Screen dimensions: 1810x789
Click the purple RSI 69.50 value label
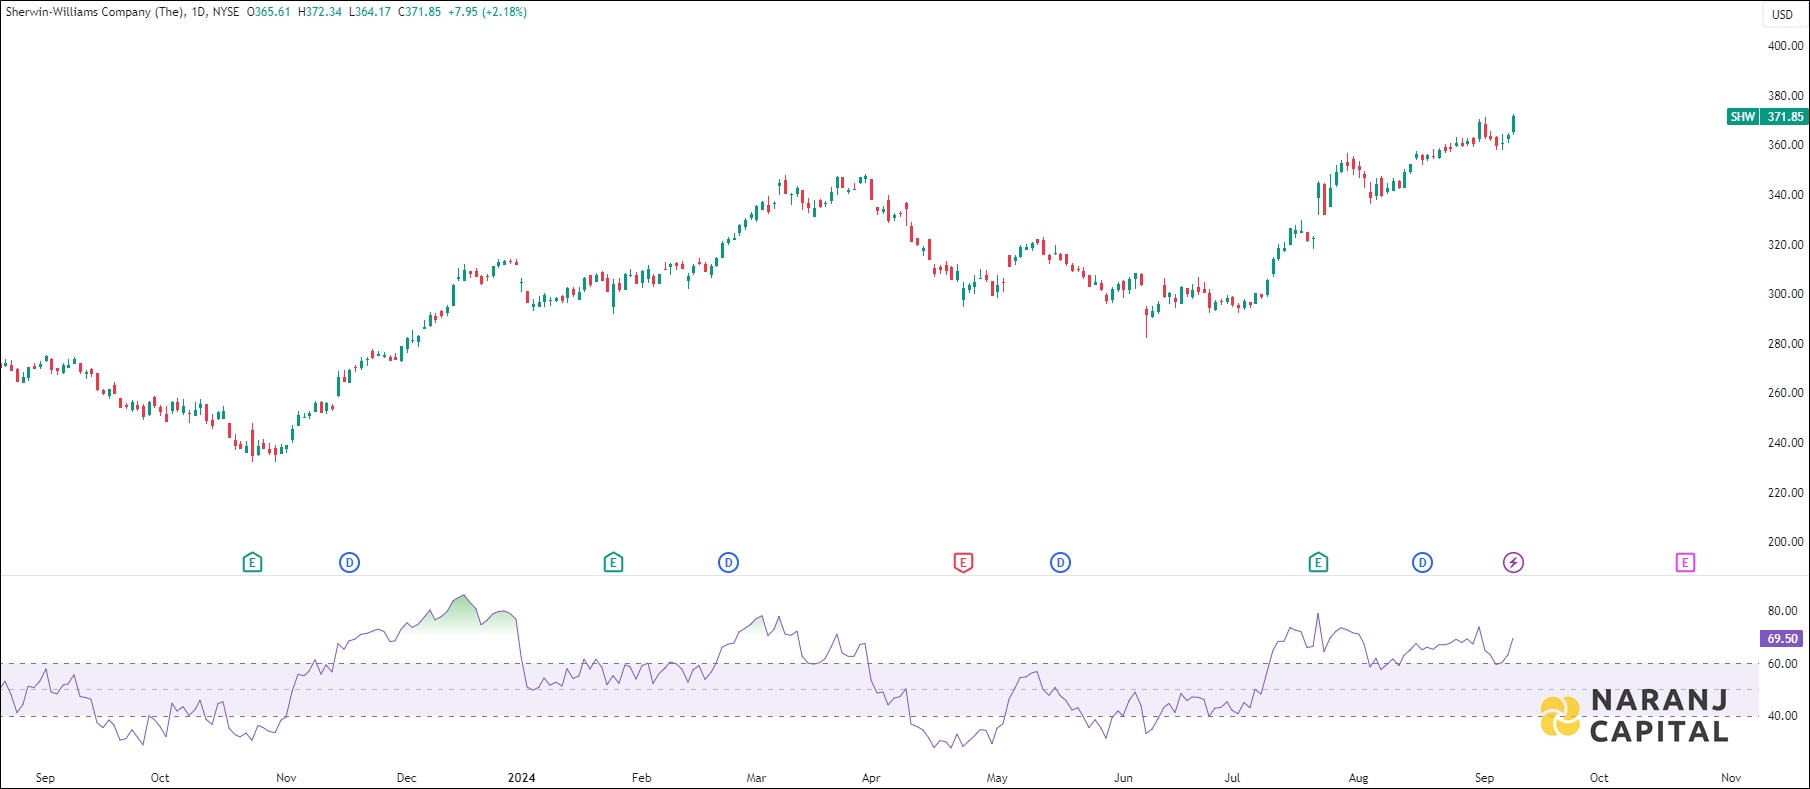click(x=1781, y=638)
